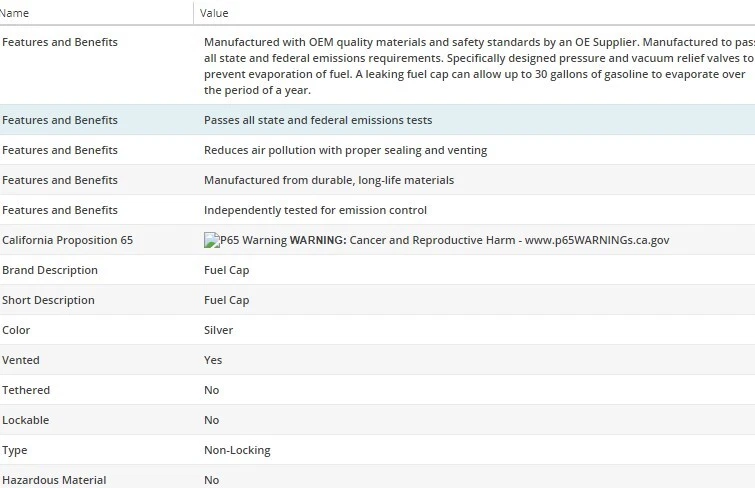The height and width of the screenshot is (488, 755).
Task: Select the 'Silver' color value
Action: point(218,330)
